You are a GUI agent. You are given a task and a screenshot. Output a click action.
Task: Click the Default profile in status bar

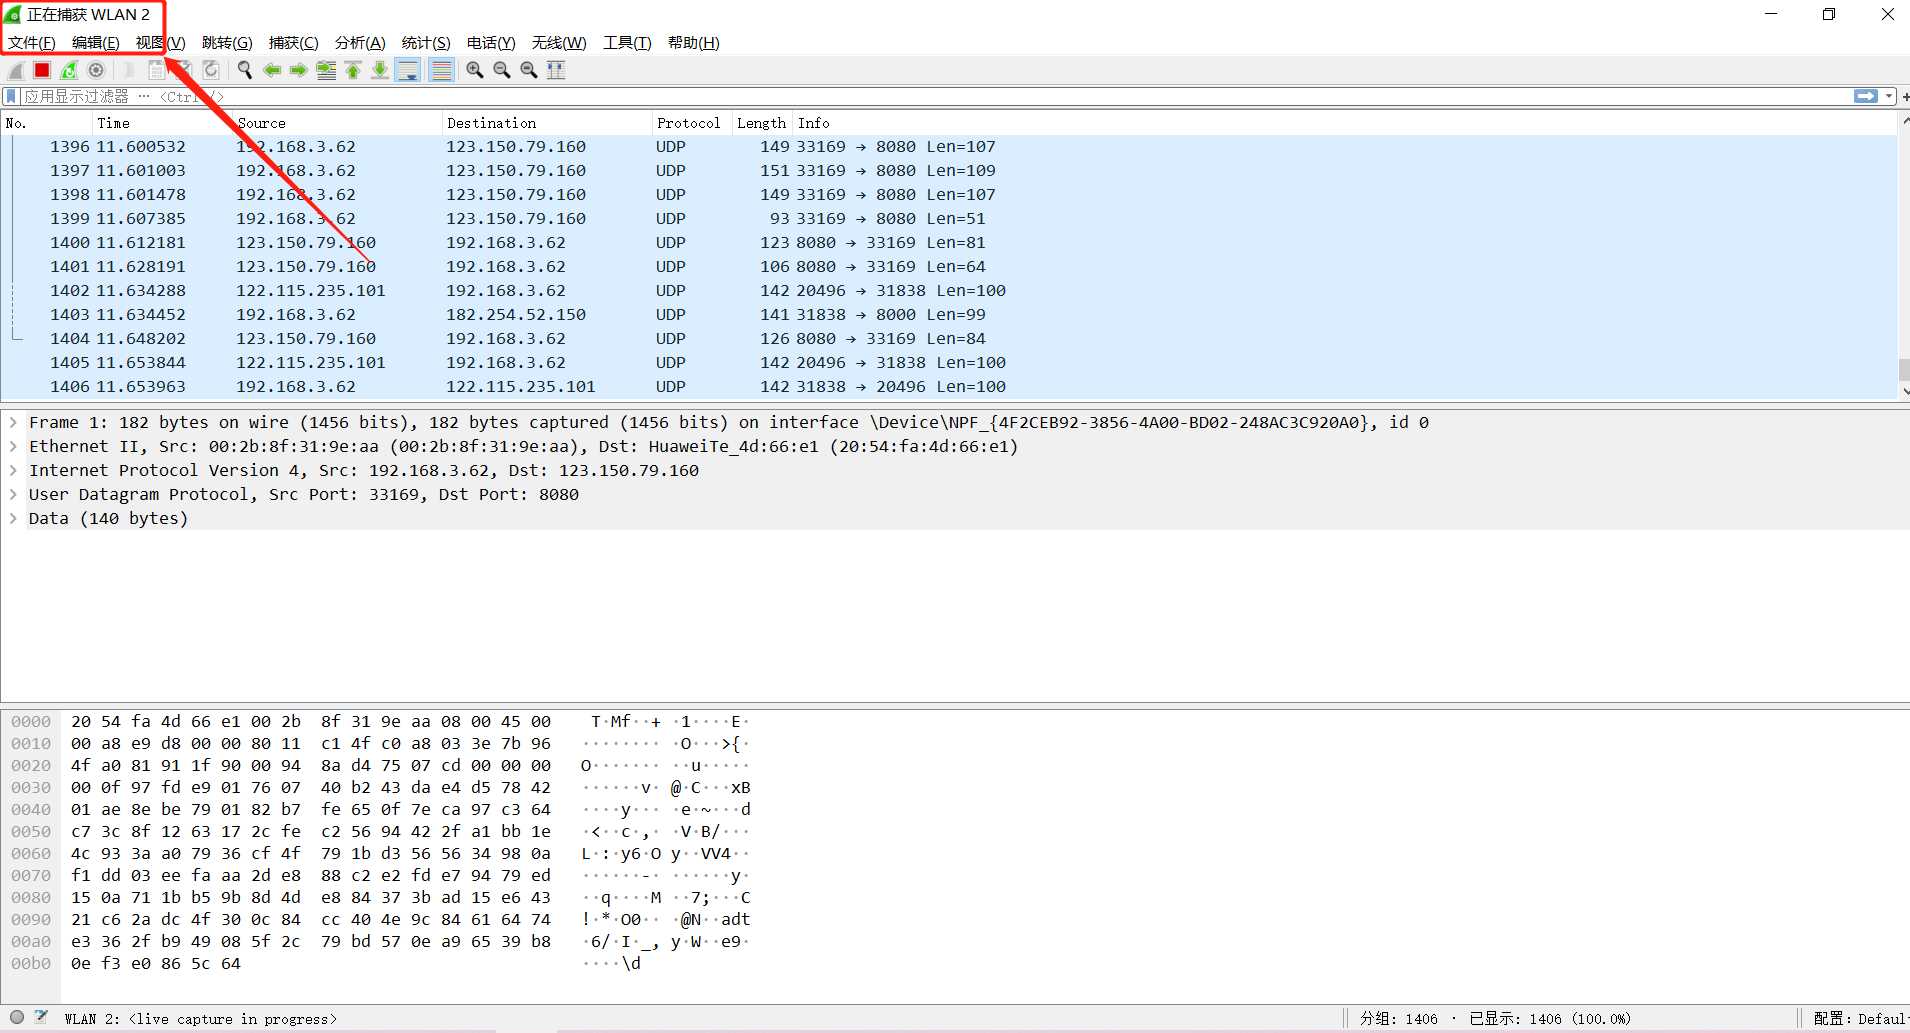[x=1860, y=1019]
